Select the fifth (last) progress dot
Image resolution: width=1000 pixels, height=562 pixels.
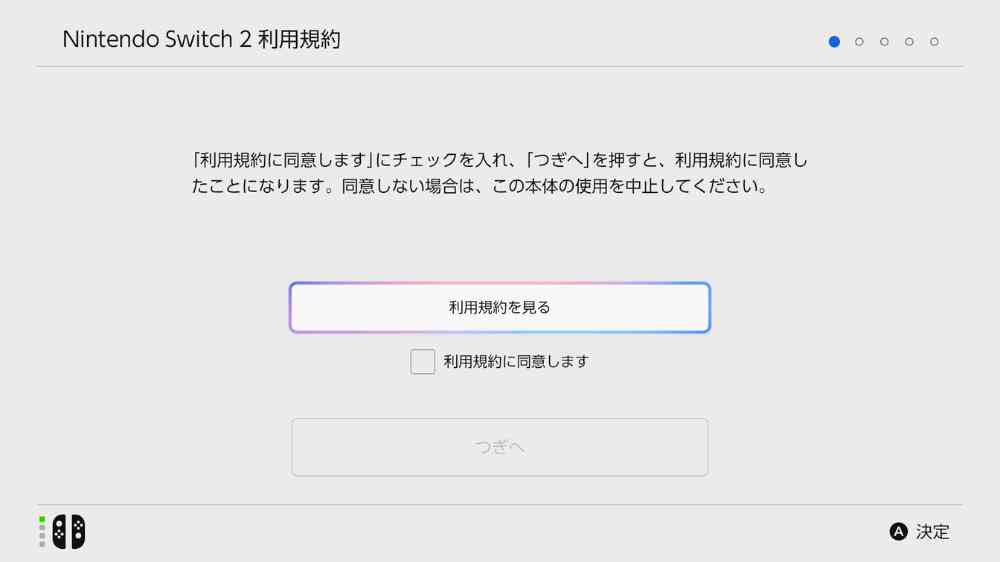tap(934, 42)
